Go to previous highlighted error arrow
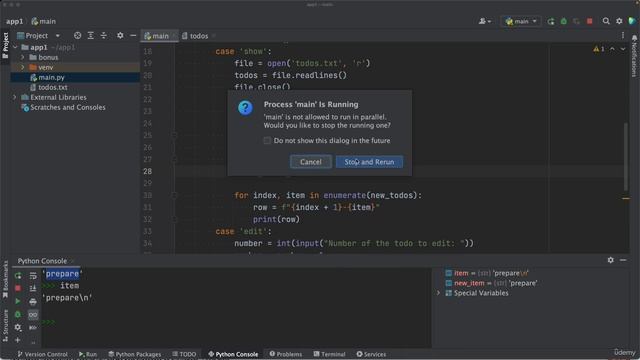The height and width of the screenshot is (360, 640). click(x=612, y=49)
